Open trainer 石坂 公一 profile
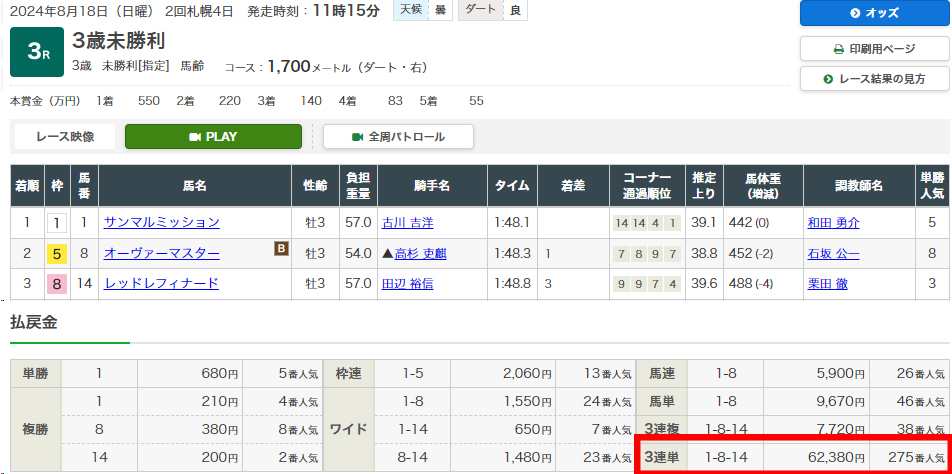This screenshot has width=952, height=474. (833, 254)
